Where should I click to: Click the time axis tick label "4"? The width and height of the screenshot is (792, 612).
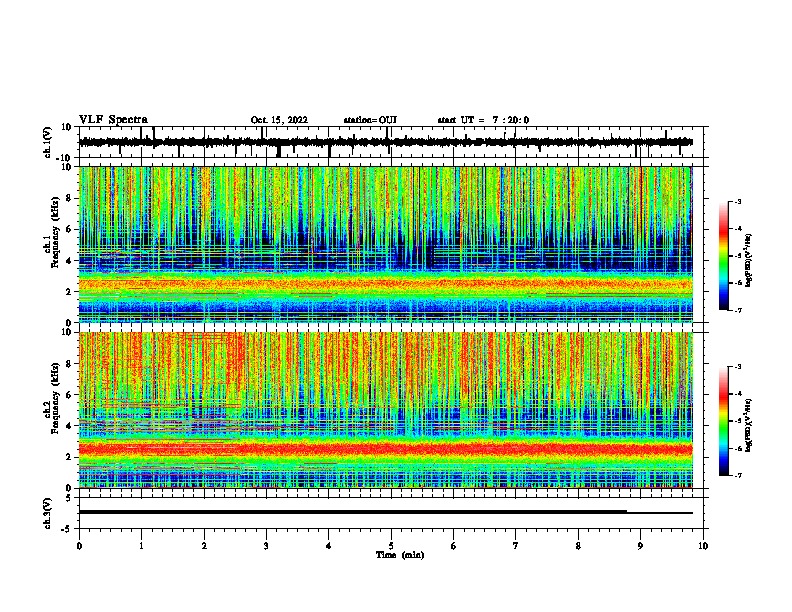(x=329, y=546)
